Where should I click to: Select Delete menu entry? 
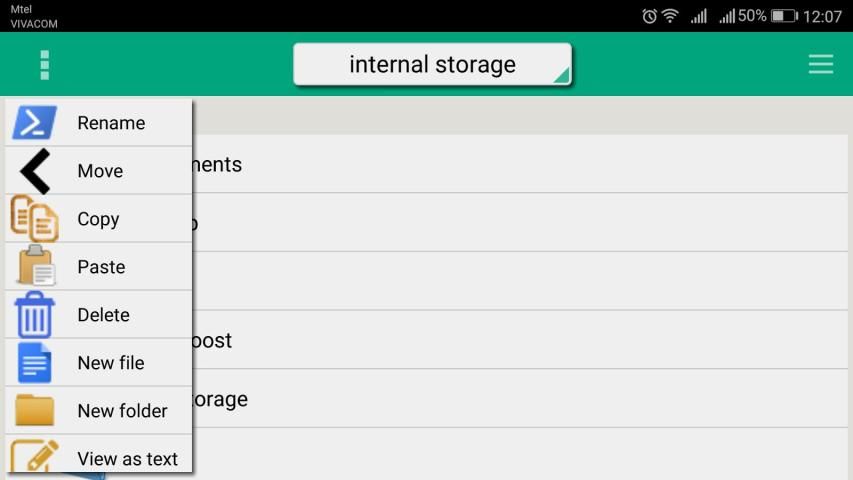click(103, 315)
